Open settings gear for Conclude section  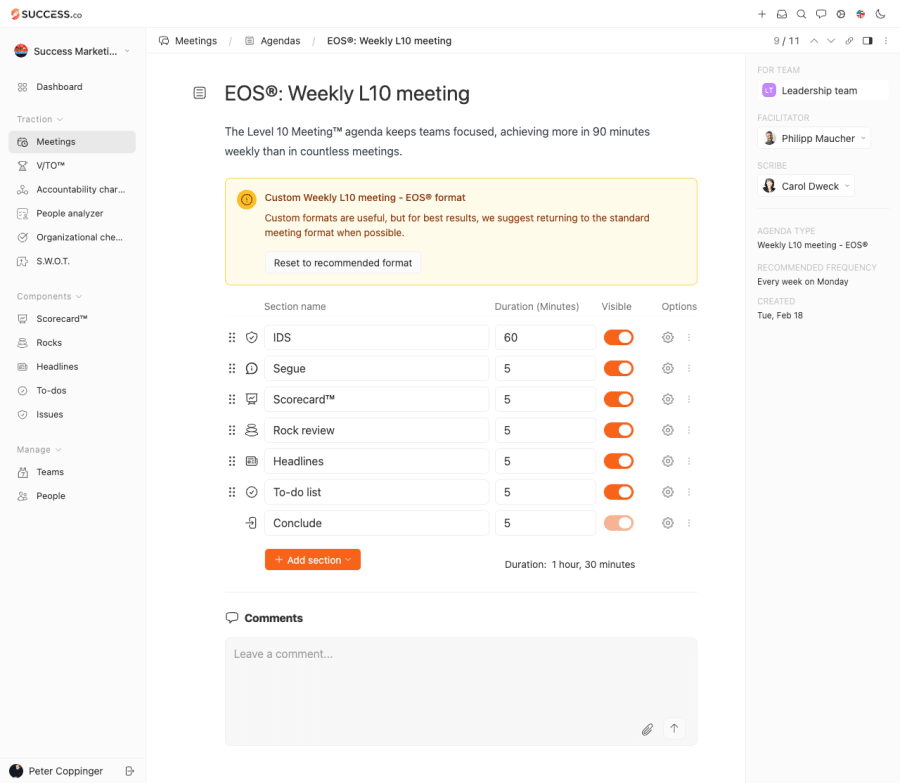(x=668, y=523)
